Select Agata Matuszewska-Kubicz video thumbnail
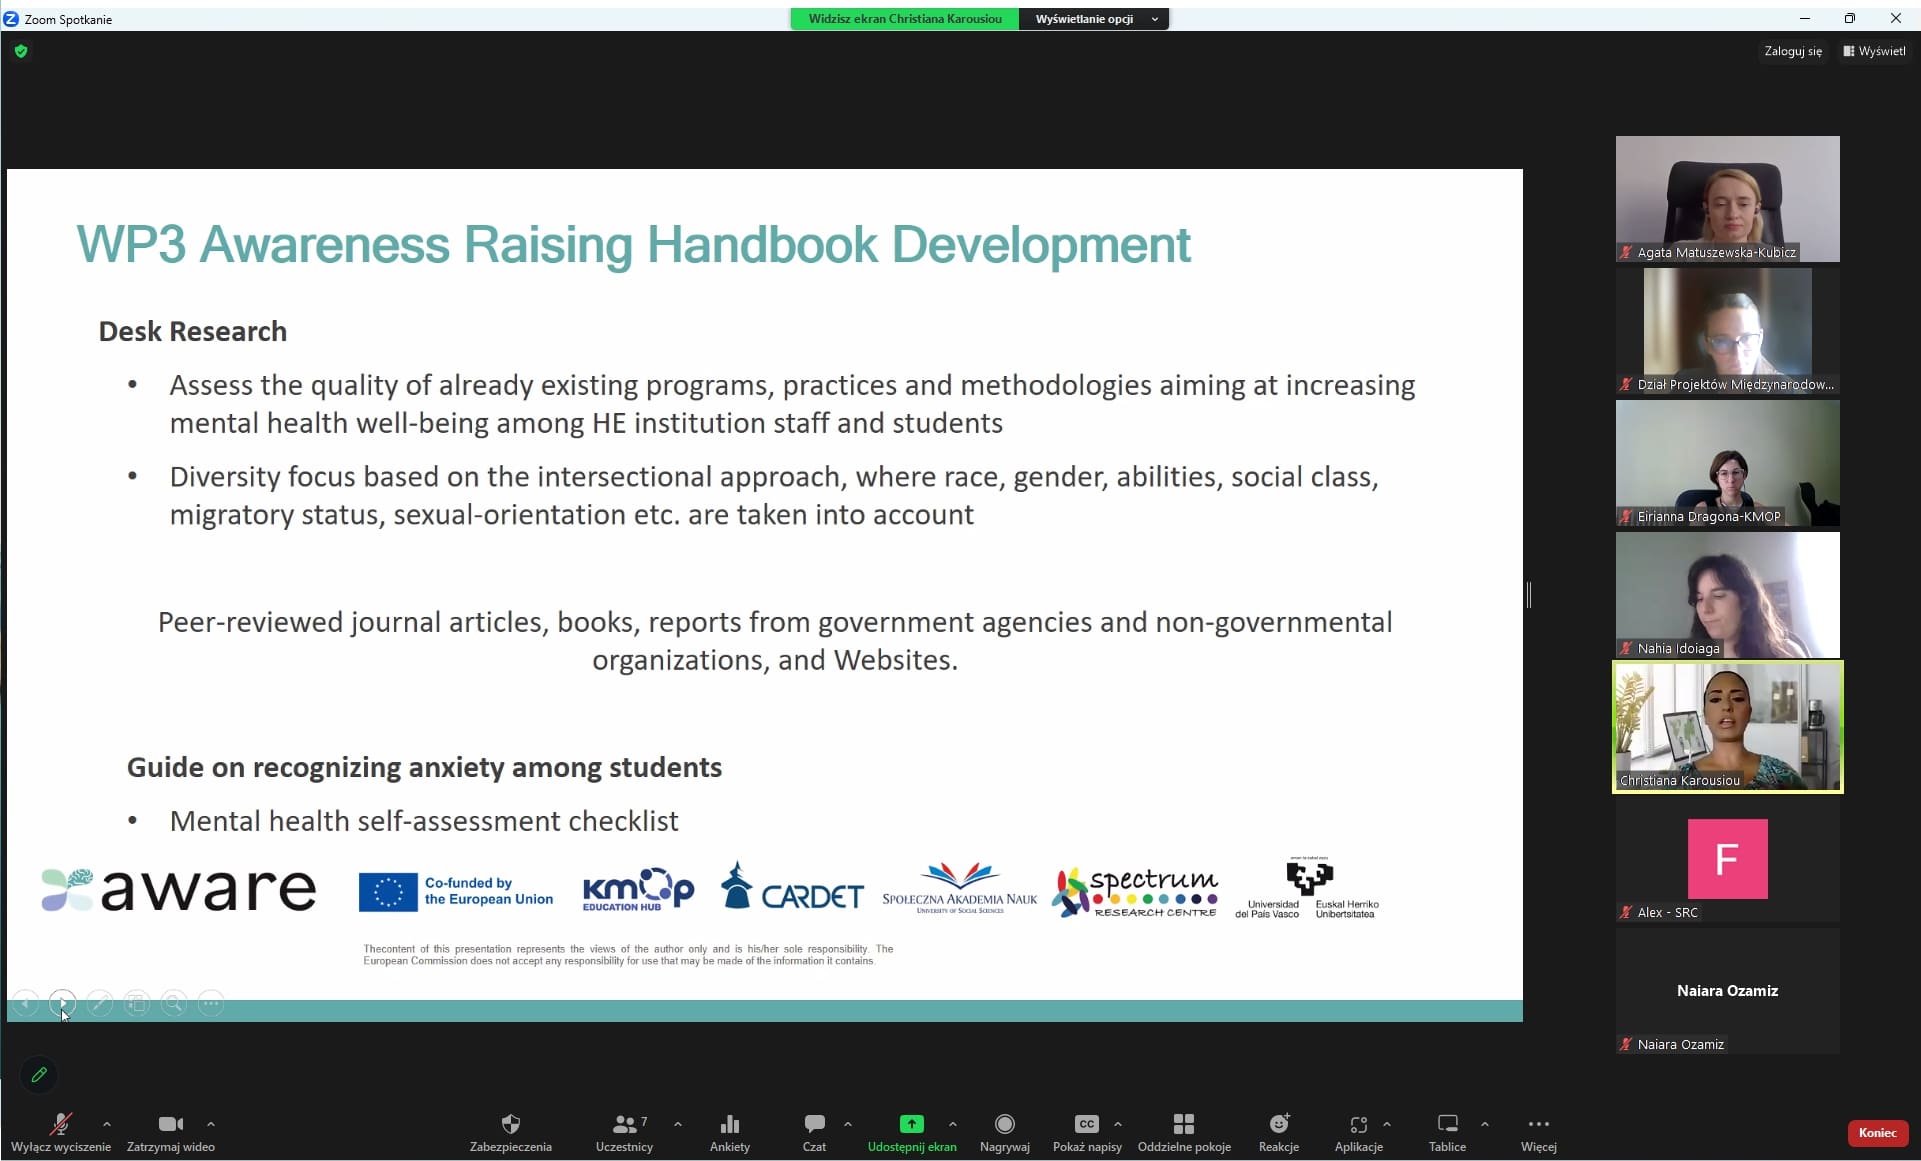The width and height of the screenshot is (1921, 1161). 1727,199
